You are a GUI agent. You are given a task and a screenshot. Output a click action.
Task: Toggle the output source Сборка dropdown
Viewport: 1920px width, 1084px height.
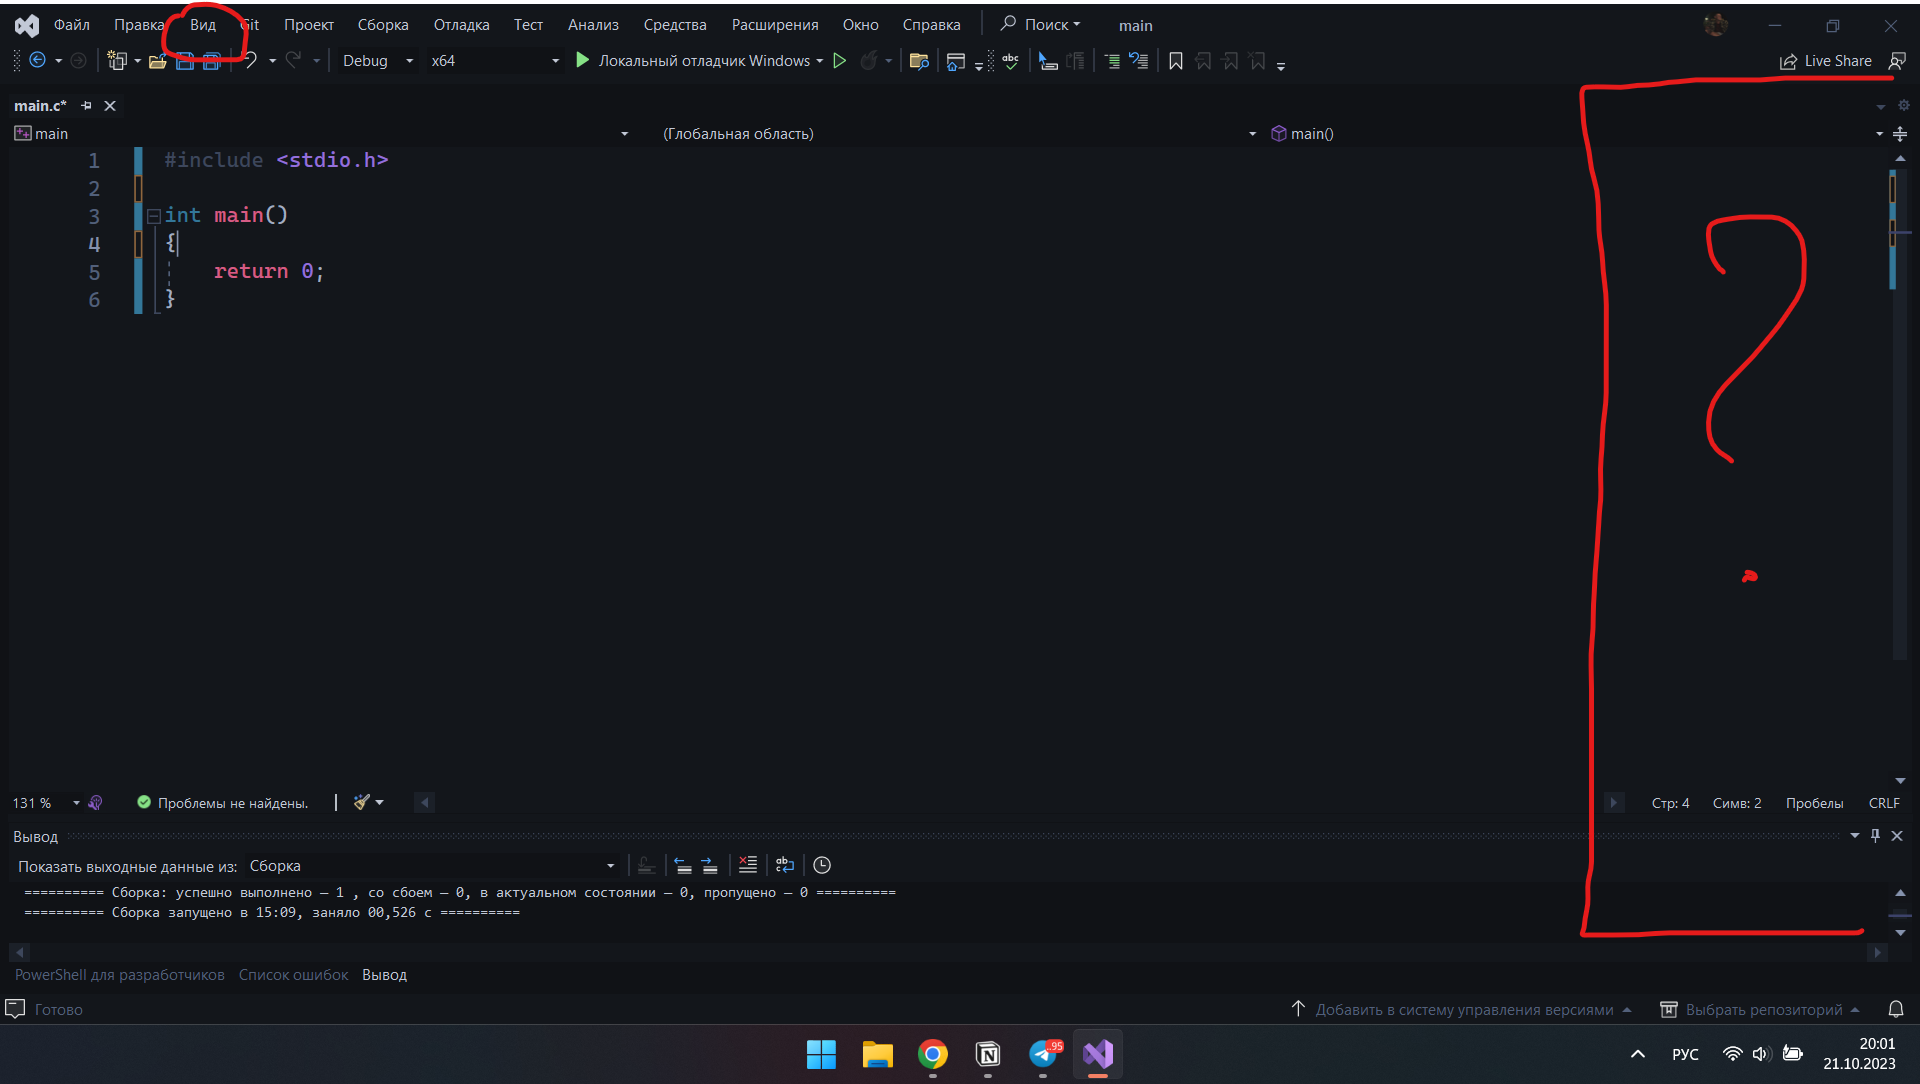605,866
